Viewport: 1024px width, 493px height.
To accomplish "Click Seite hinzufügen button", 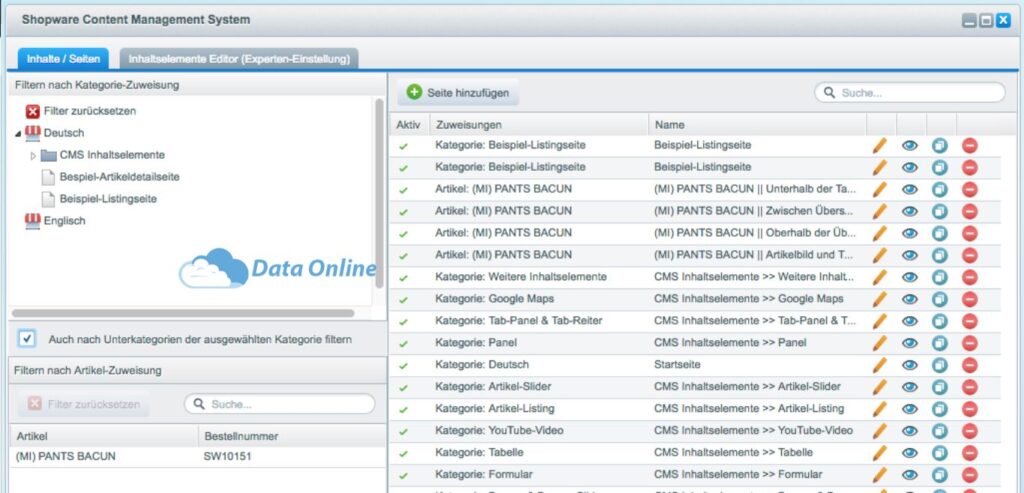I will click(x=458, y=93).
